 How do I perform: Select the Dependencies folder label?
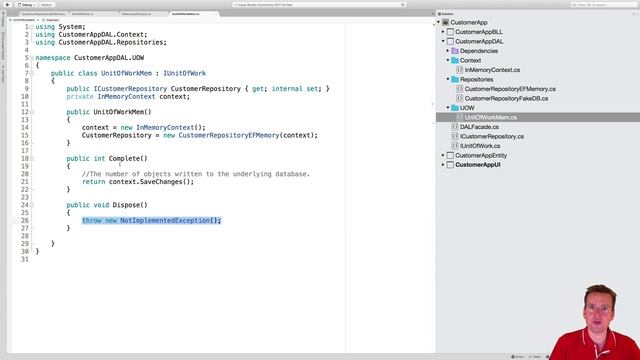coord(479,51)
